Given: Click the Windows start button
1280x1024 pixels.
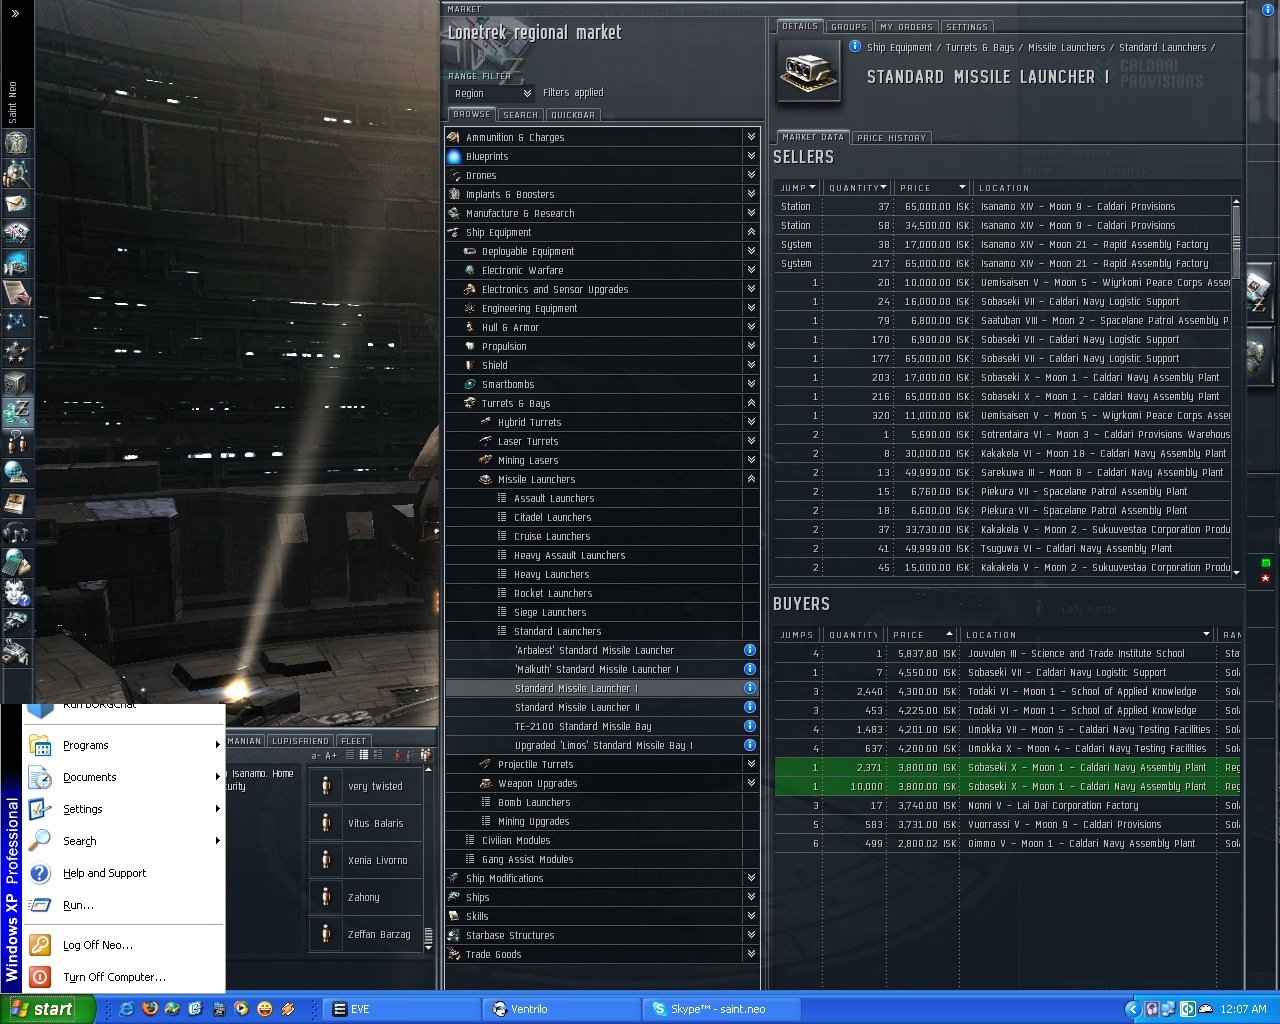Looking at the screenshot, I should (x=48, y=1009).
